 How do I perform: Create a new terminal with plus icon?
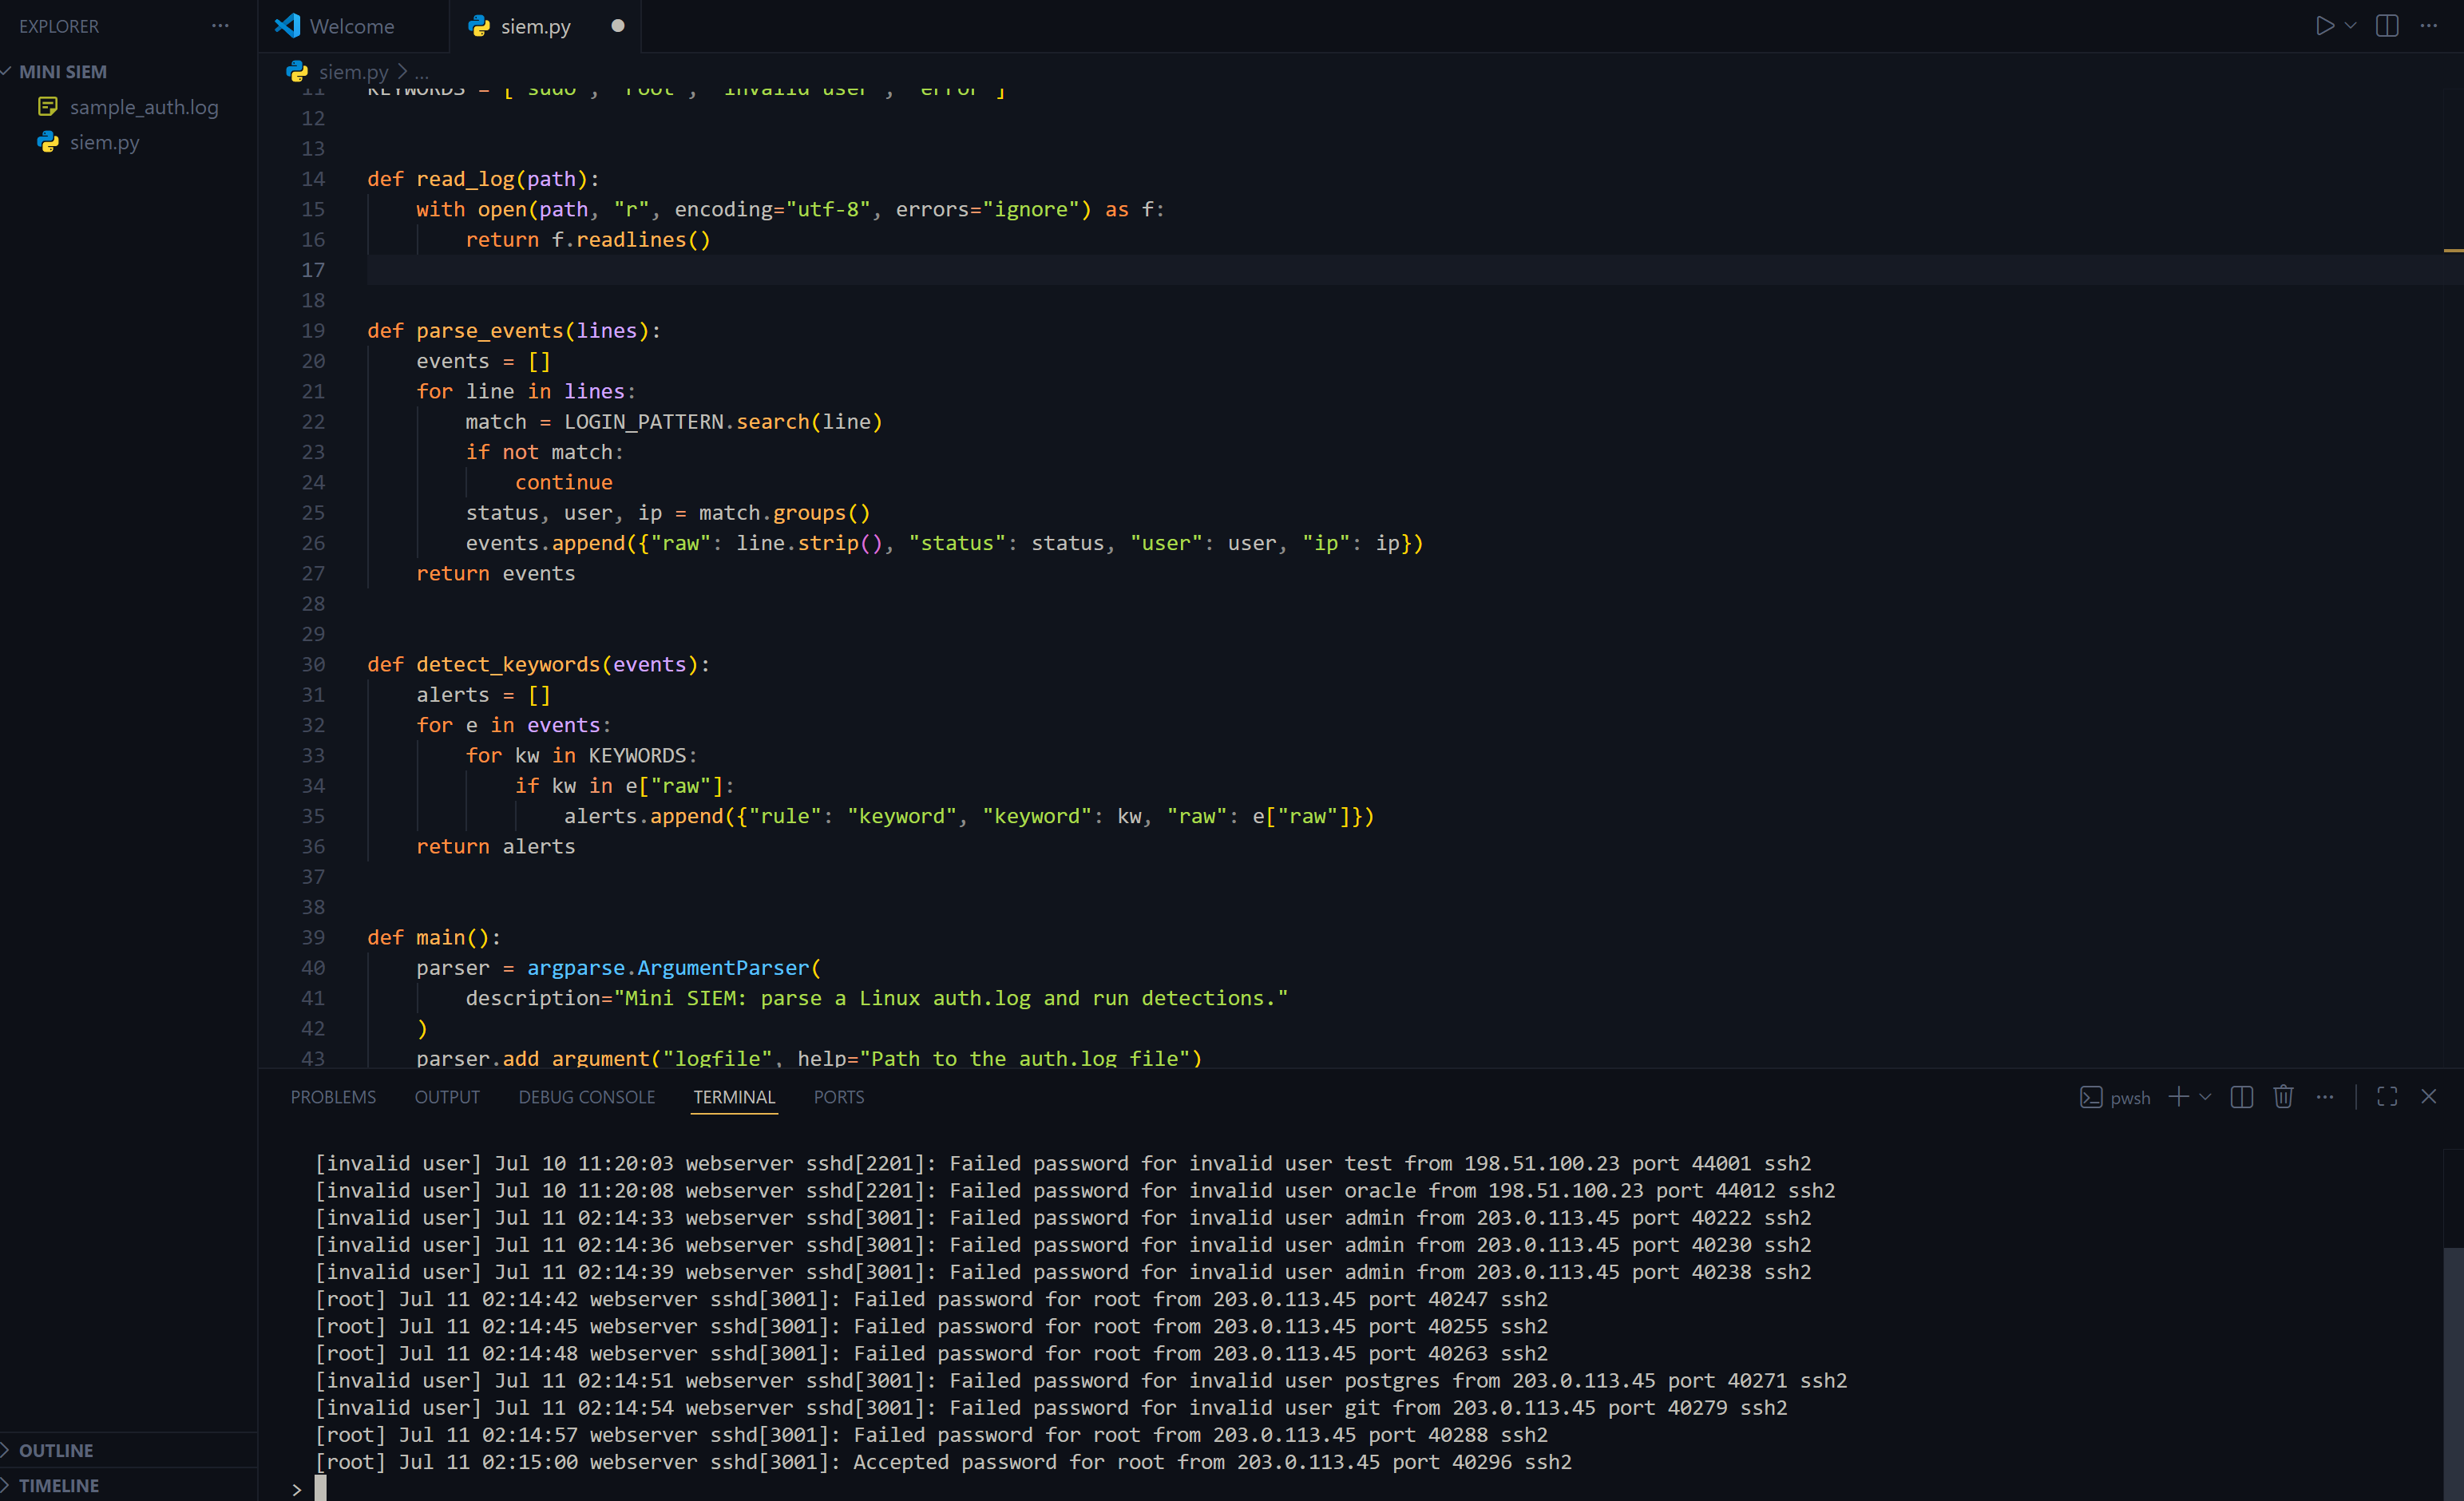click(2178, 1097)
